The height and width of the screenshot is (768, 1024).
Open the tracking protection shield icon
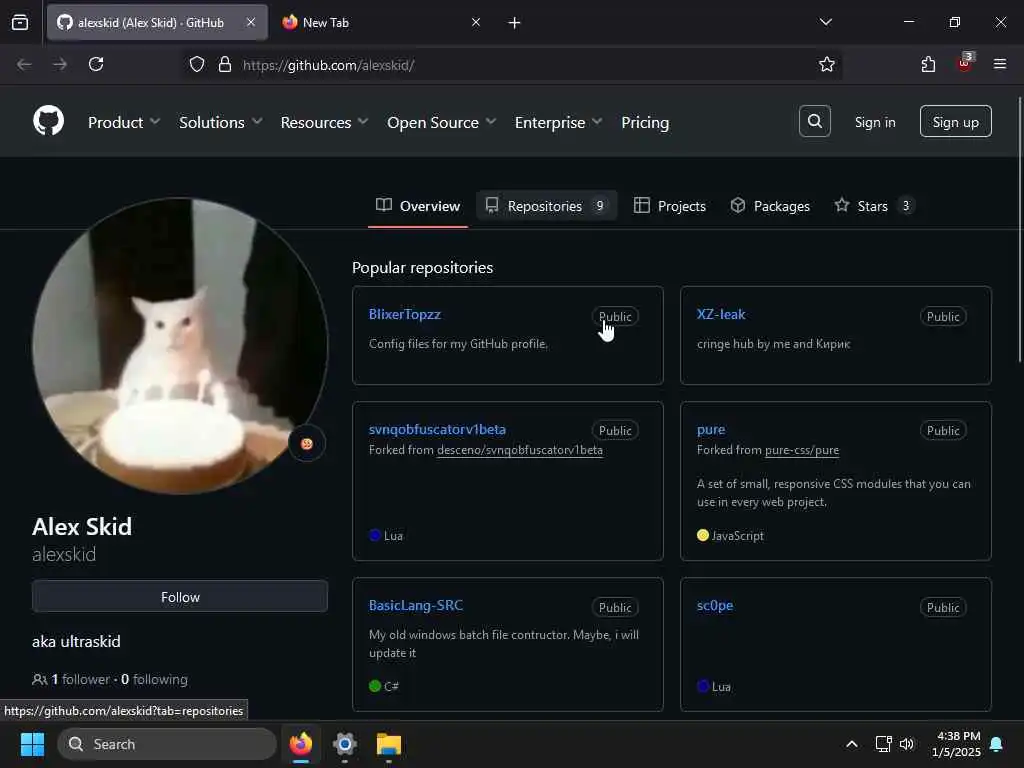point(197,64)
